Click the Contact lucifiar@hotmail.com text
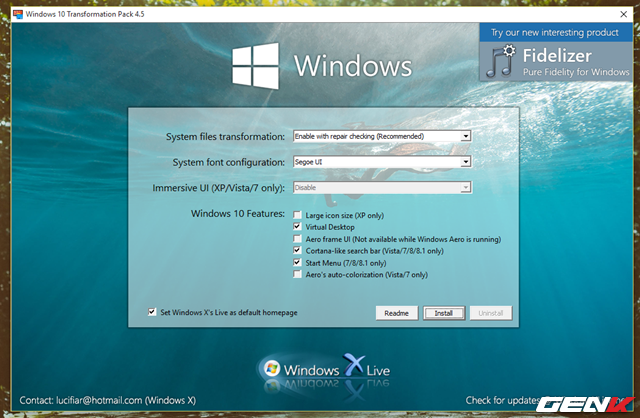The height and width of the screenshot is (418, 640). (108, 400)
